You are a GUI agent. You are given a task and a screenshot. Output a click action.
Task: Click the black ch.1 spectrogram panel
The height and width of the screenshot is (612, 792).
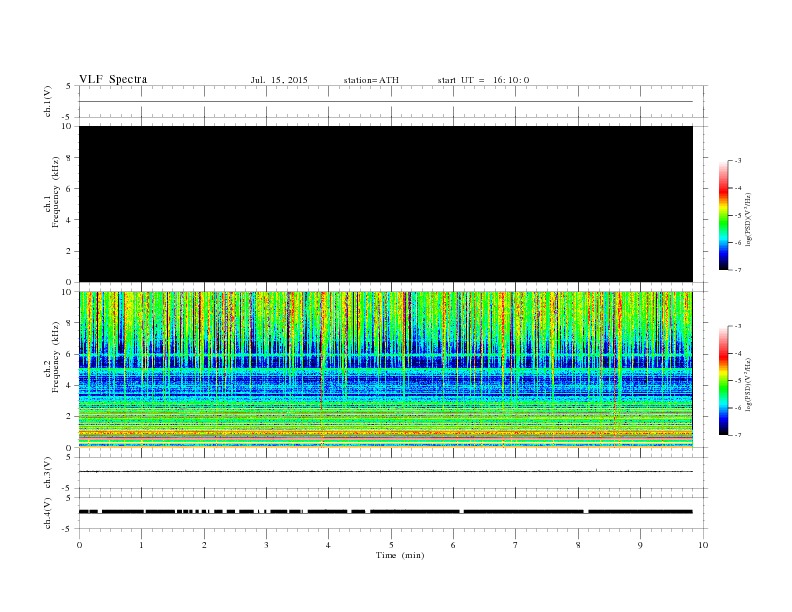386,204
